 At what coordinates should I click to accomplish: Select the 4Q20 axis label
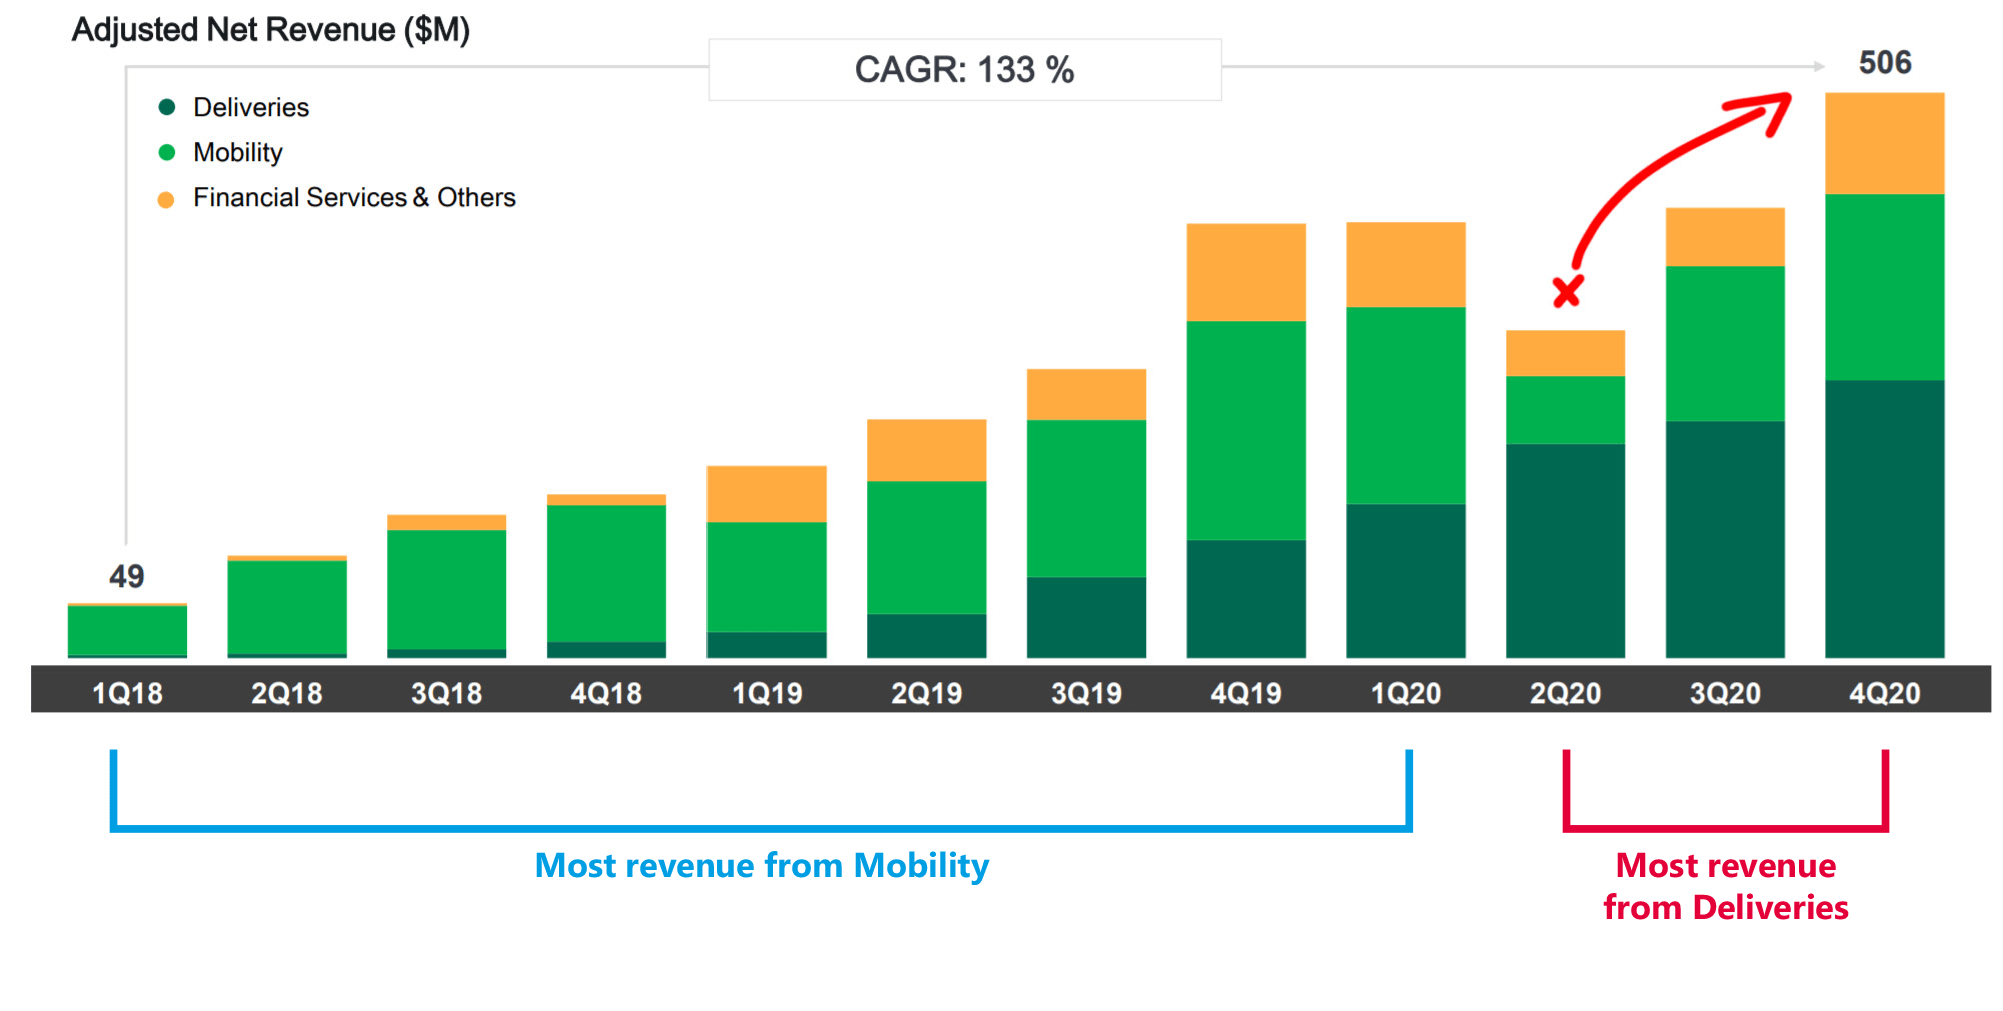1884,691
